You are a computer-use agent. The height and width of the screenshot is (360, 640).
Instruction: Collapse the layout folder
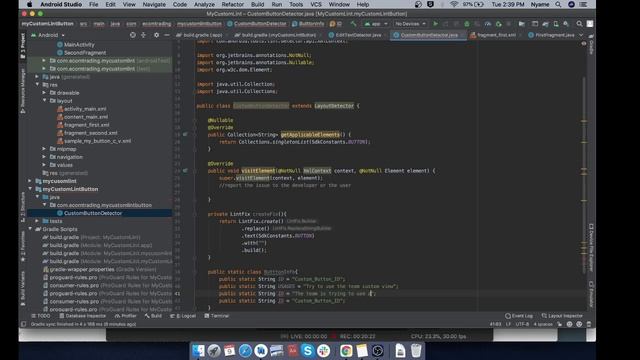(44, 100)
